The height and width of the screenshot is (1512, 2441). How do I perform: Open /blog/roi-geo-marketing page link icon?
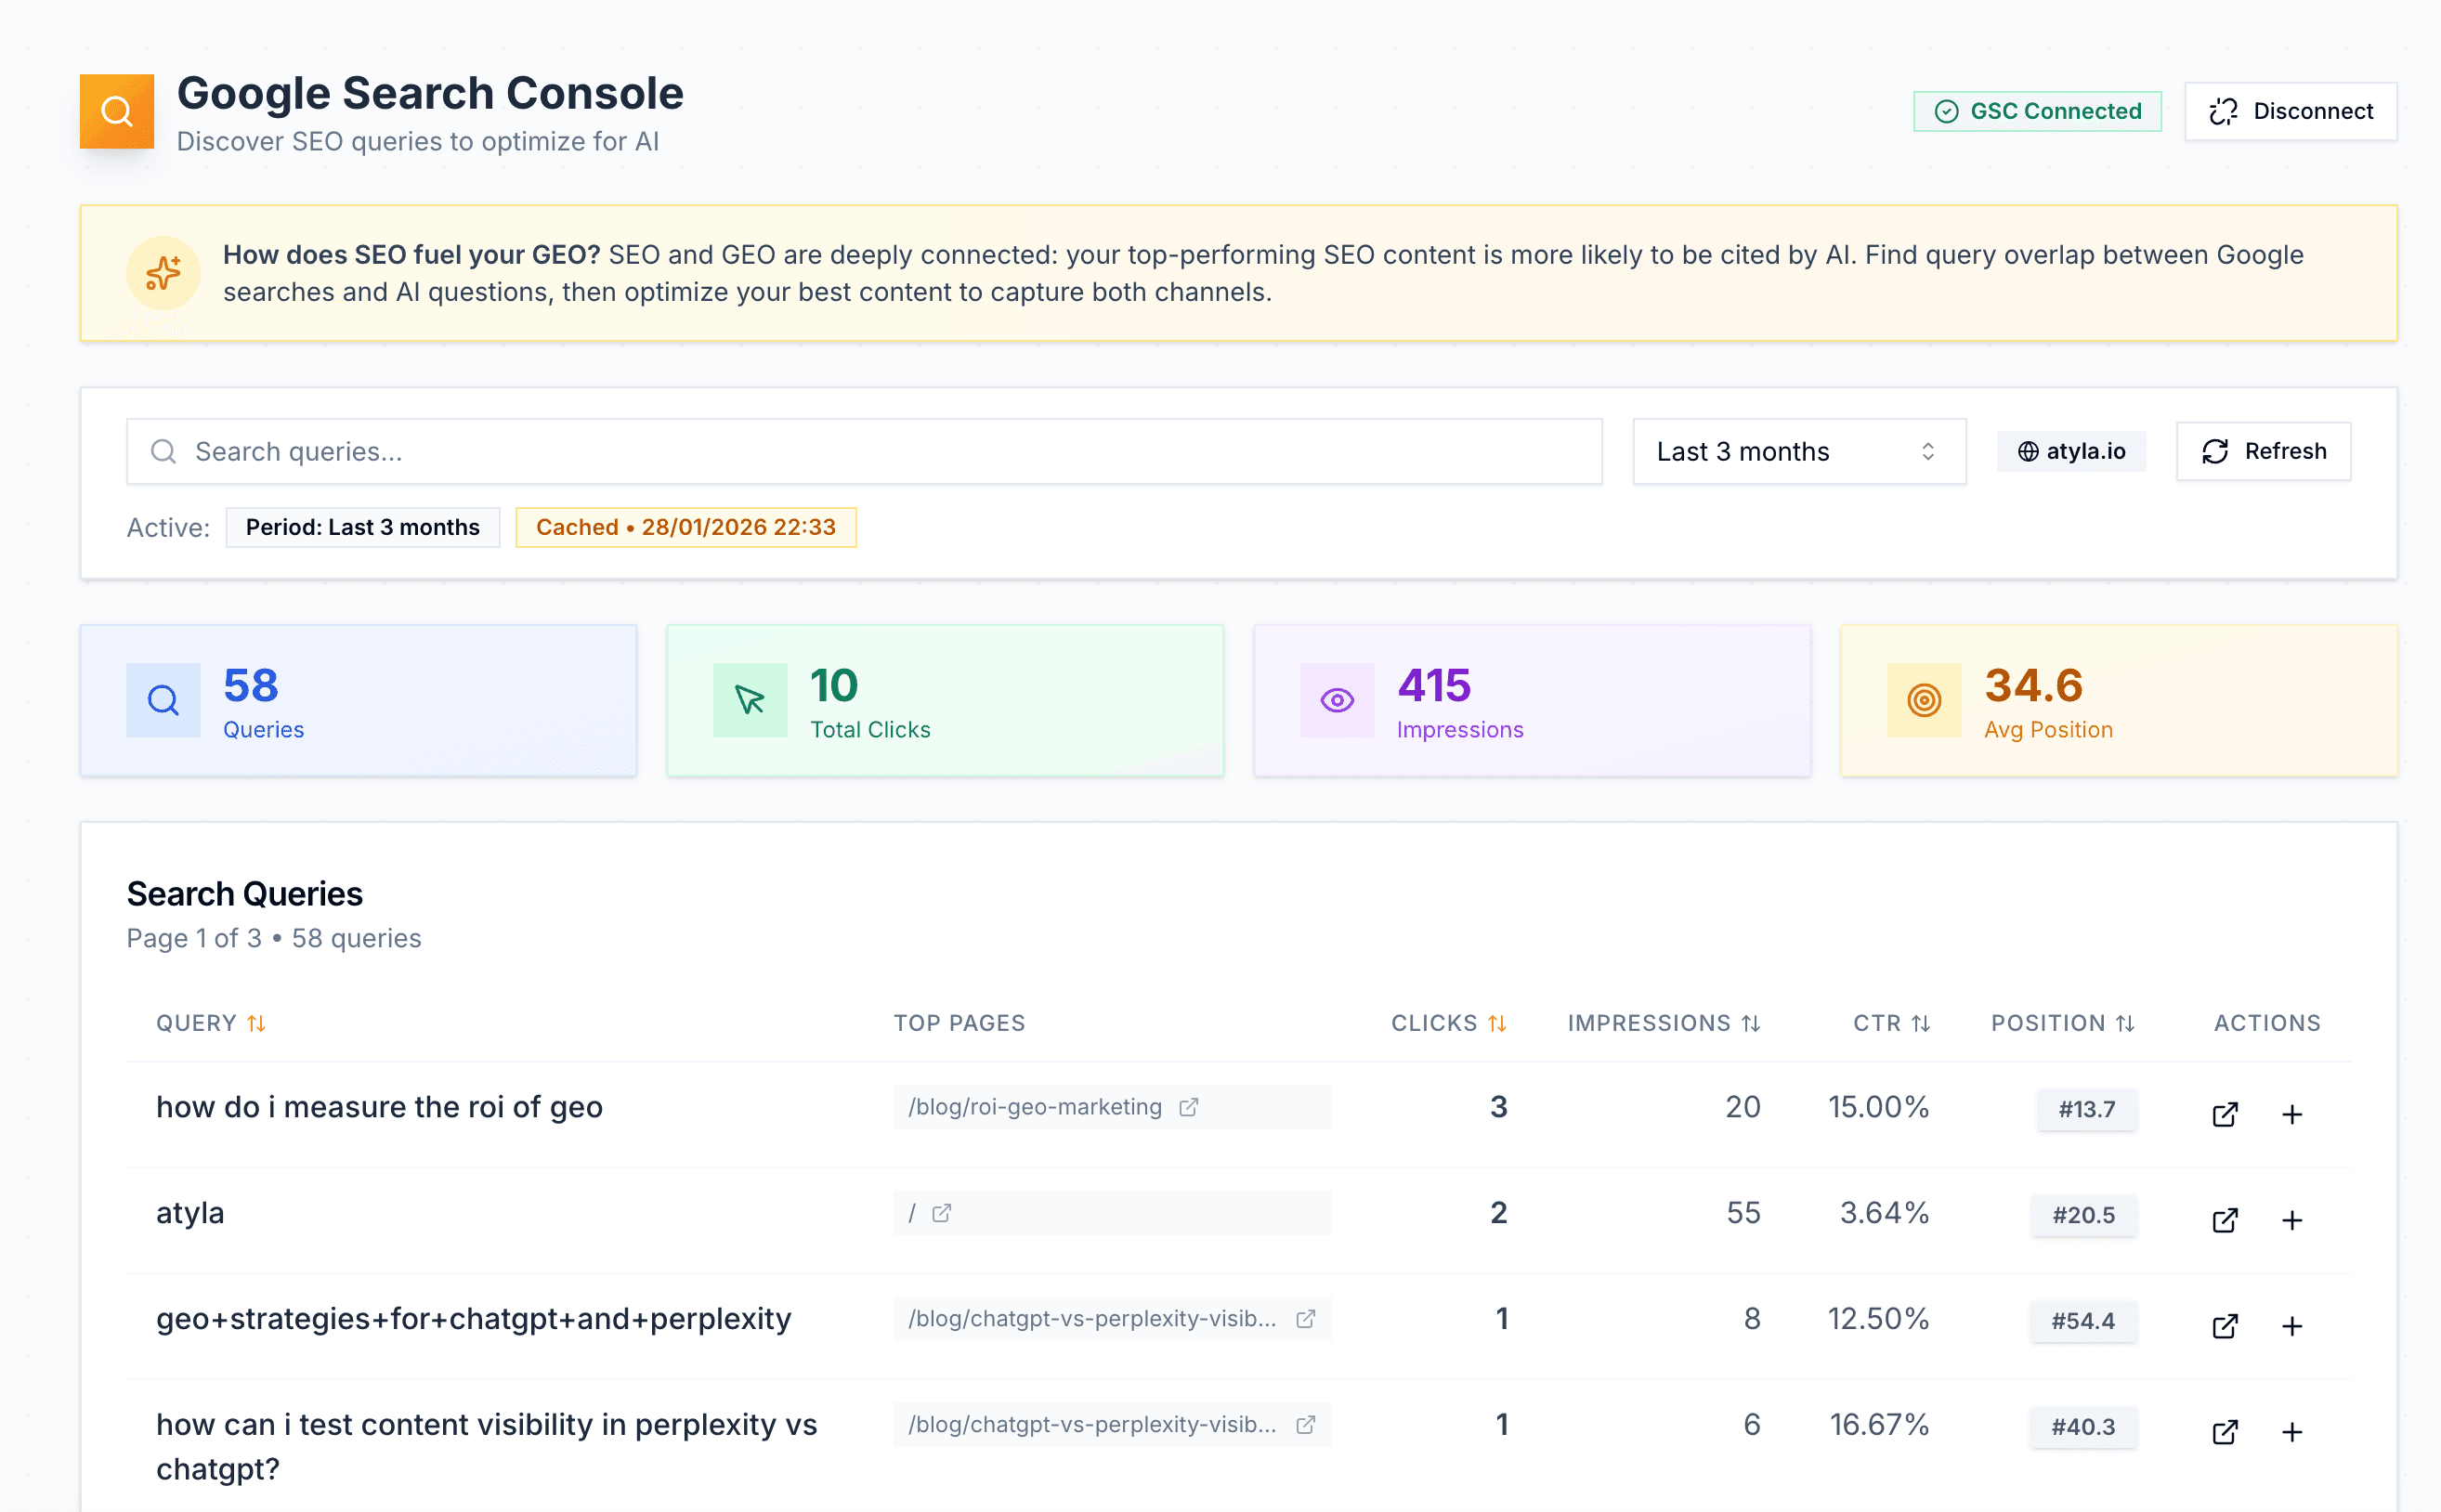pos(1188,1107)
